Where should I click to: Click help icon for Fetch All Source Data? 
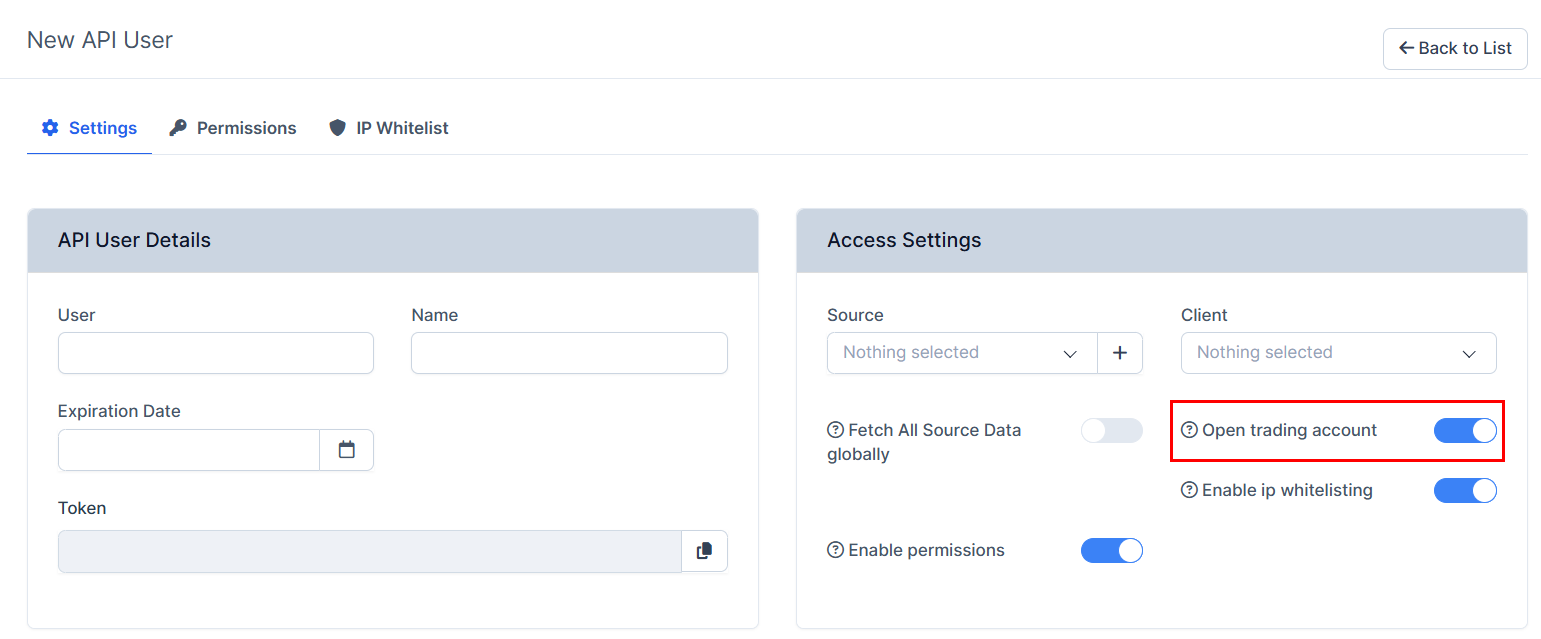pyautogui.click(x=835, y=430)
